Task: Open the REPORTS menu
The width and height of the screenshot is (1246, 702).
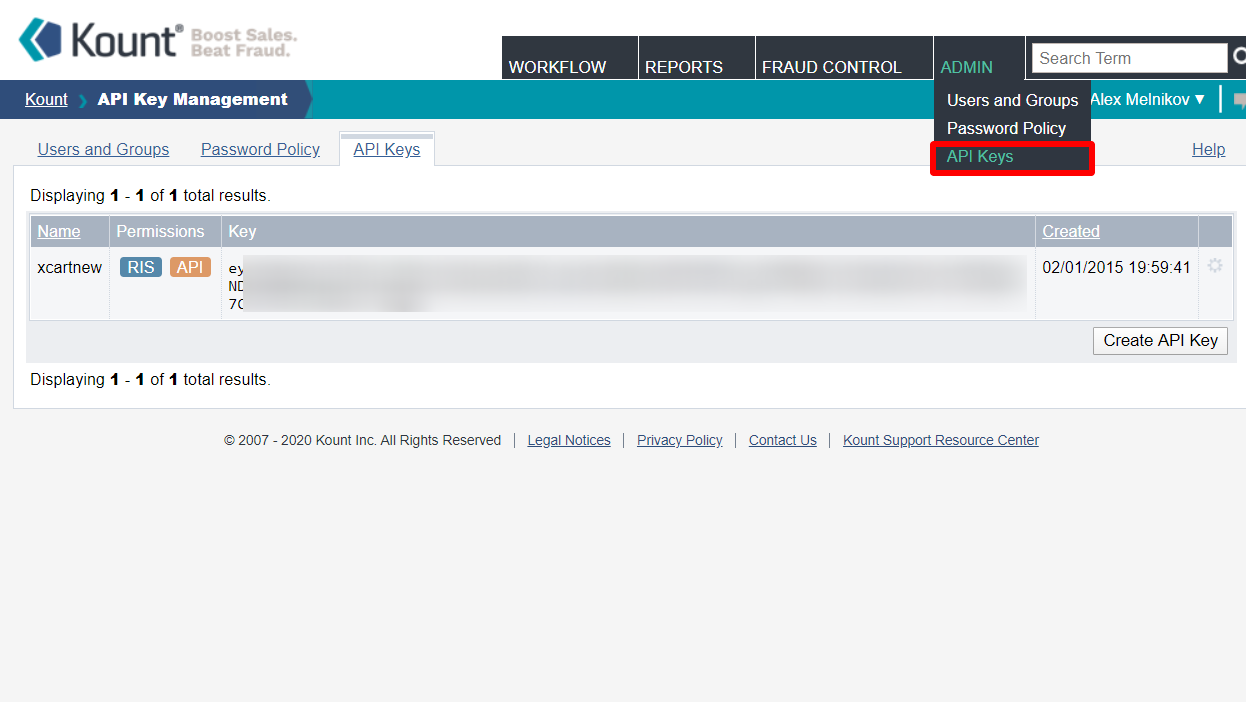Action: (x=696, y=58)
